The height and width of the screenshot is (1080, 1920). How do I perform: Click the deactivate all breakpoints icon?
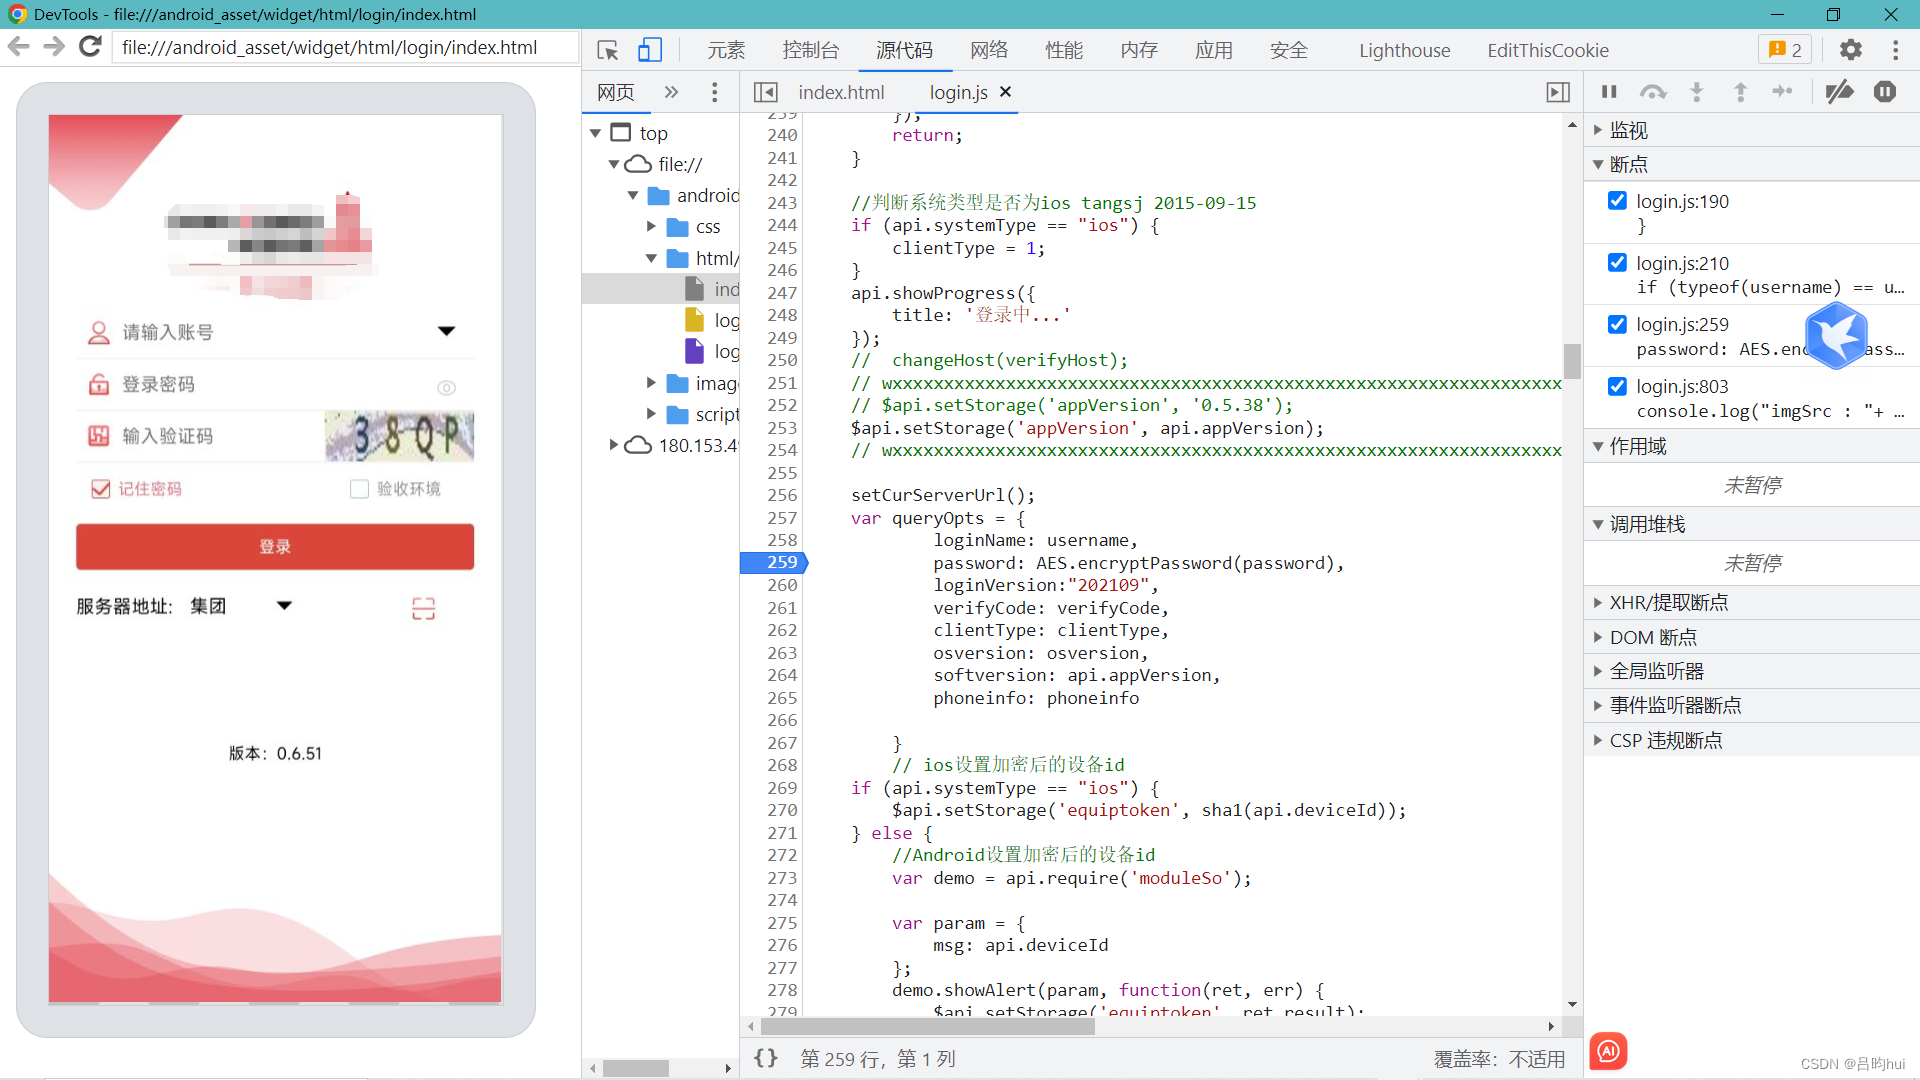pyautogui.click(x=1840, y=91)
